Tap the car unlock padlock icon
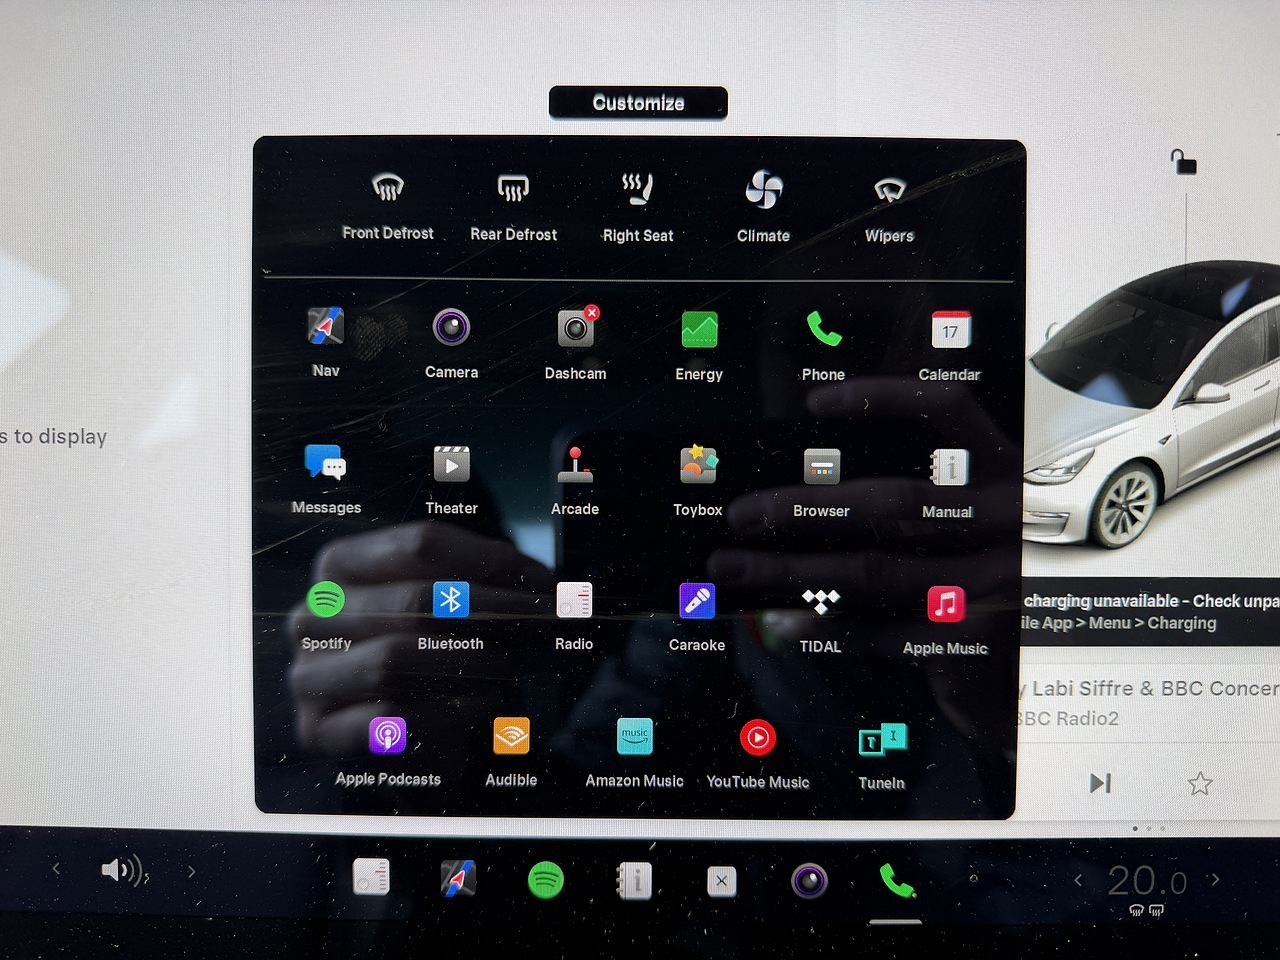1280x960 pixels. tap(1183, 162)
